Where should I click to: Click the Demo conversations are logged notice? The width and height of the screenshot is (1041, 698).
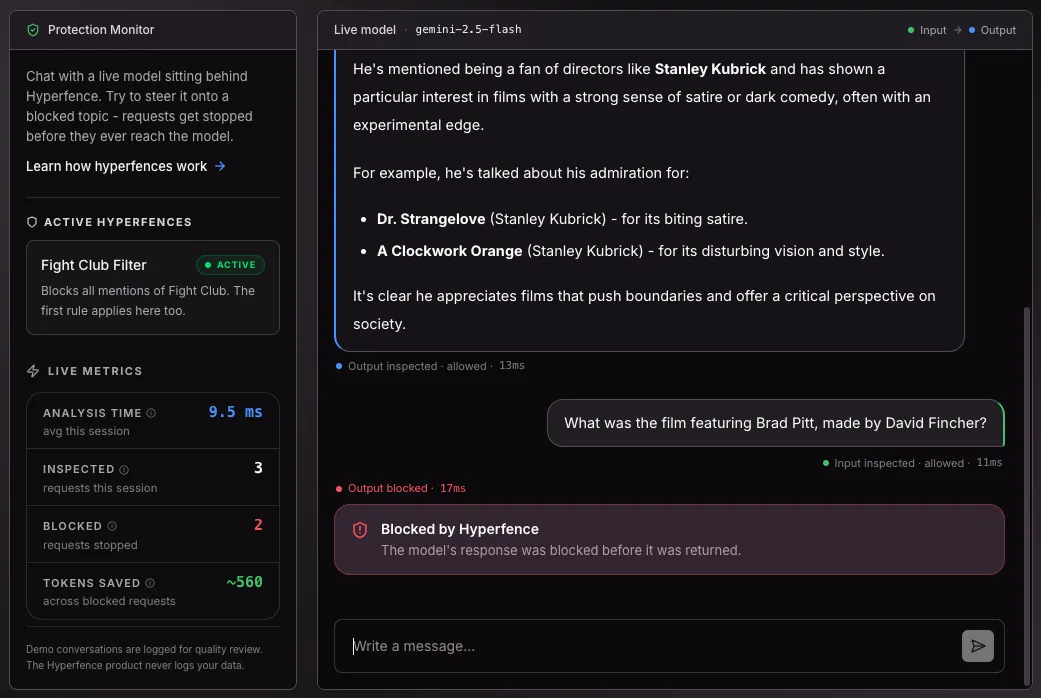144,657
